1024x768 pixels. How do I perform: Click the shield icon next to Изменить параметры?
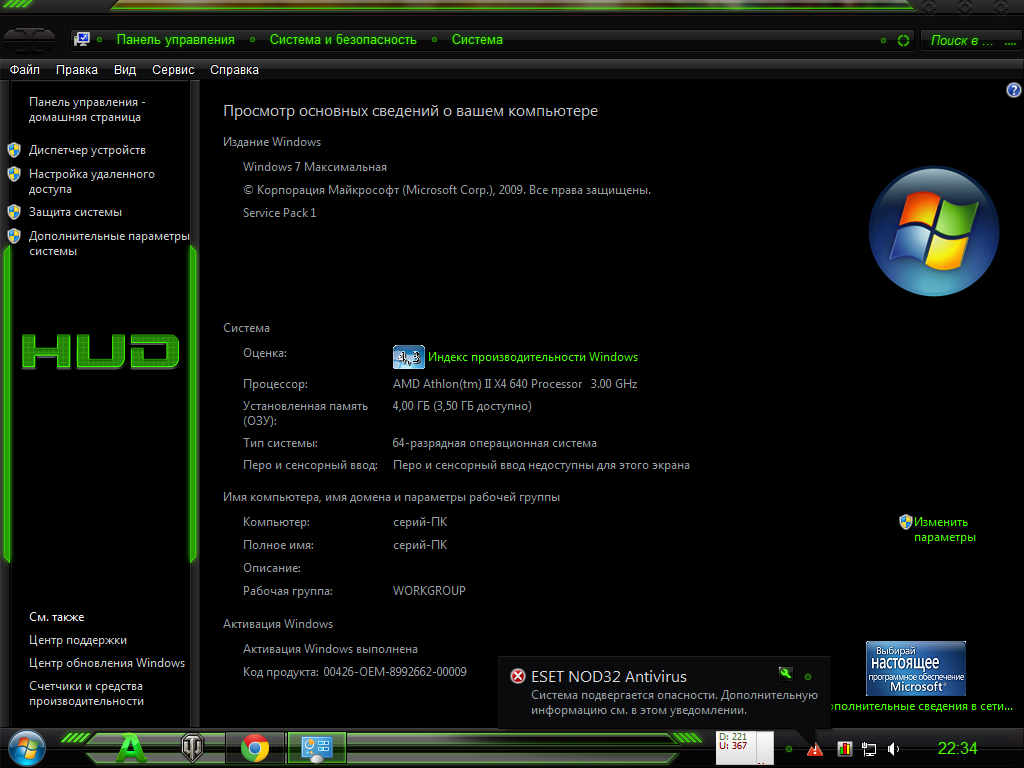pyautogui.click(x=905, y=522)
